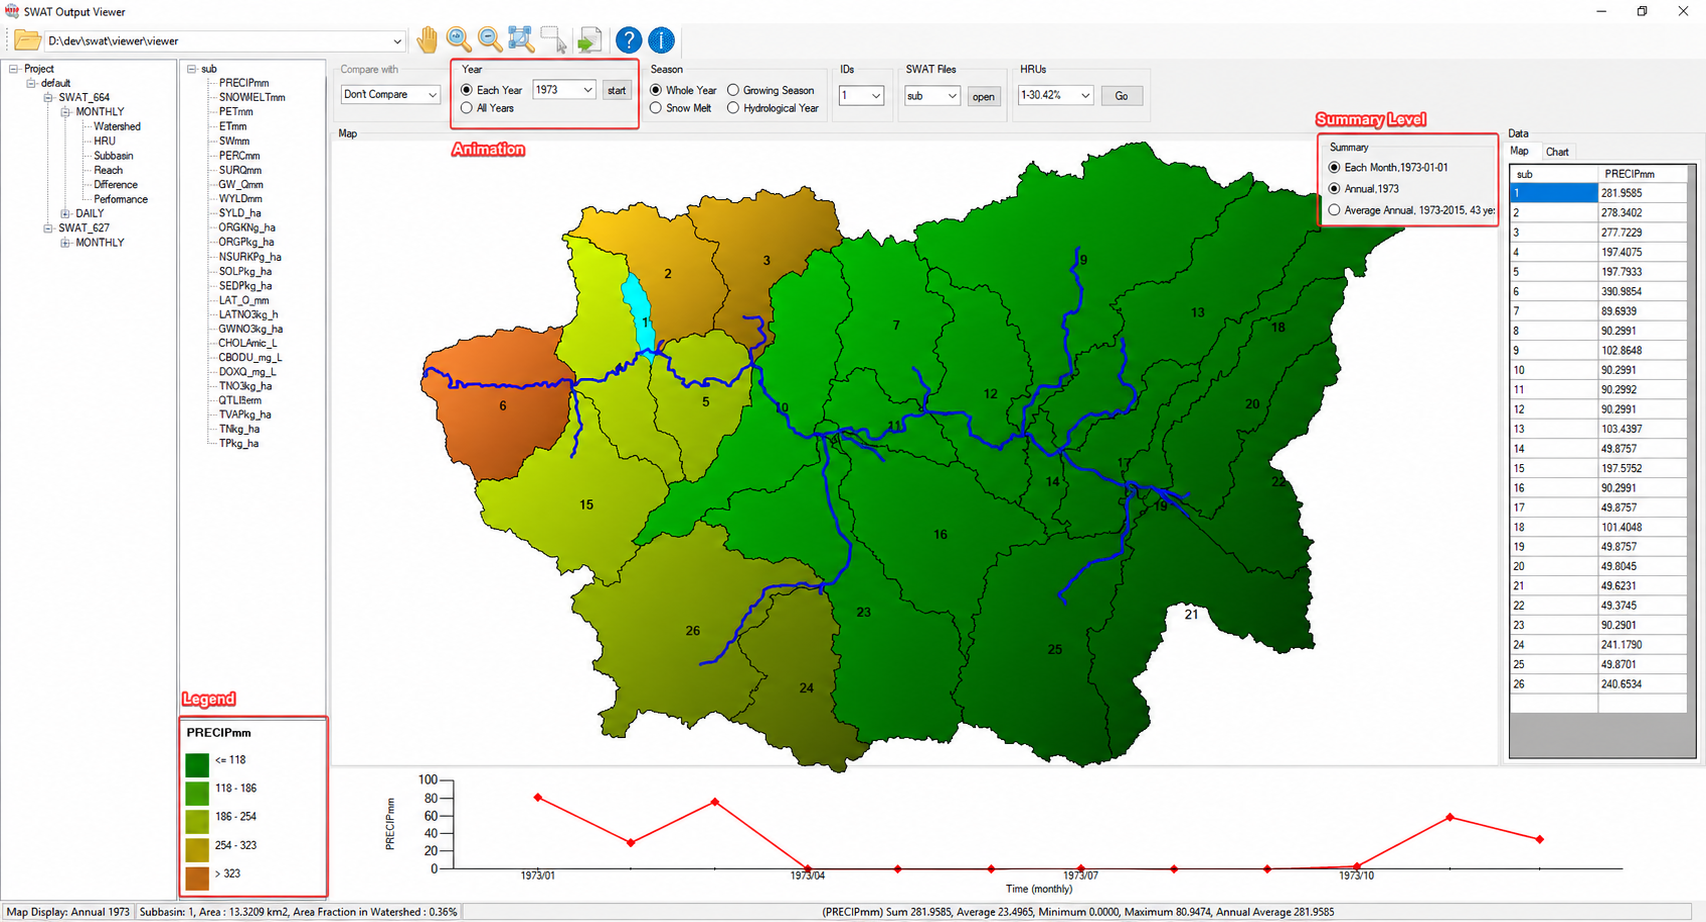The width and height of the screenshot is (1706, 922).
Task: Select the Zoom In magnifier tool
Action: tap(459, 40)
